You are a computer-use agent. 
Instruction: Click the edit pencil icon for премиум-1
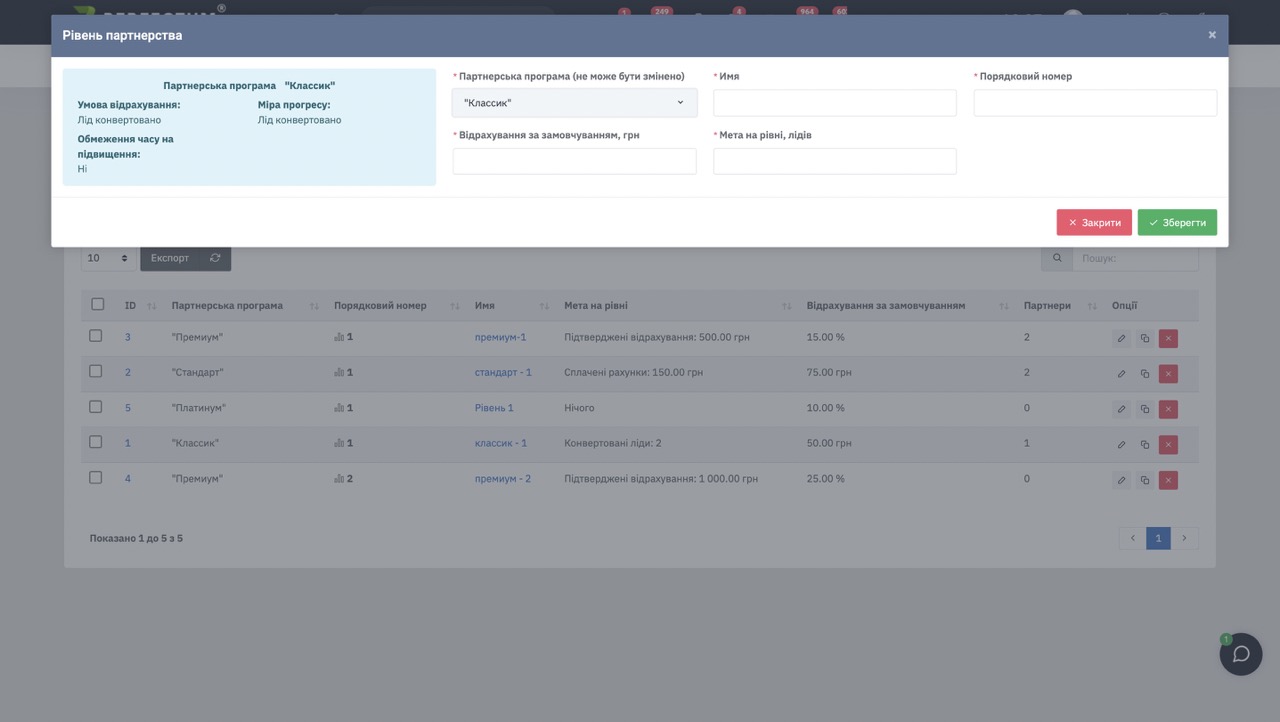point(1121,339)
